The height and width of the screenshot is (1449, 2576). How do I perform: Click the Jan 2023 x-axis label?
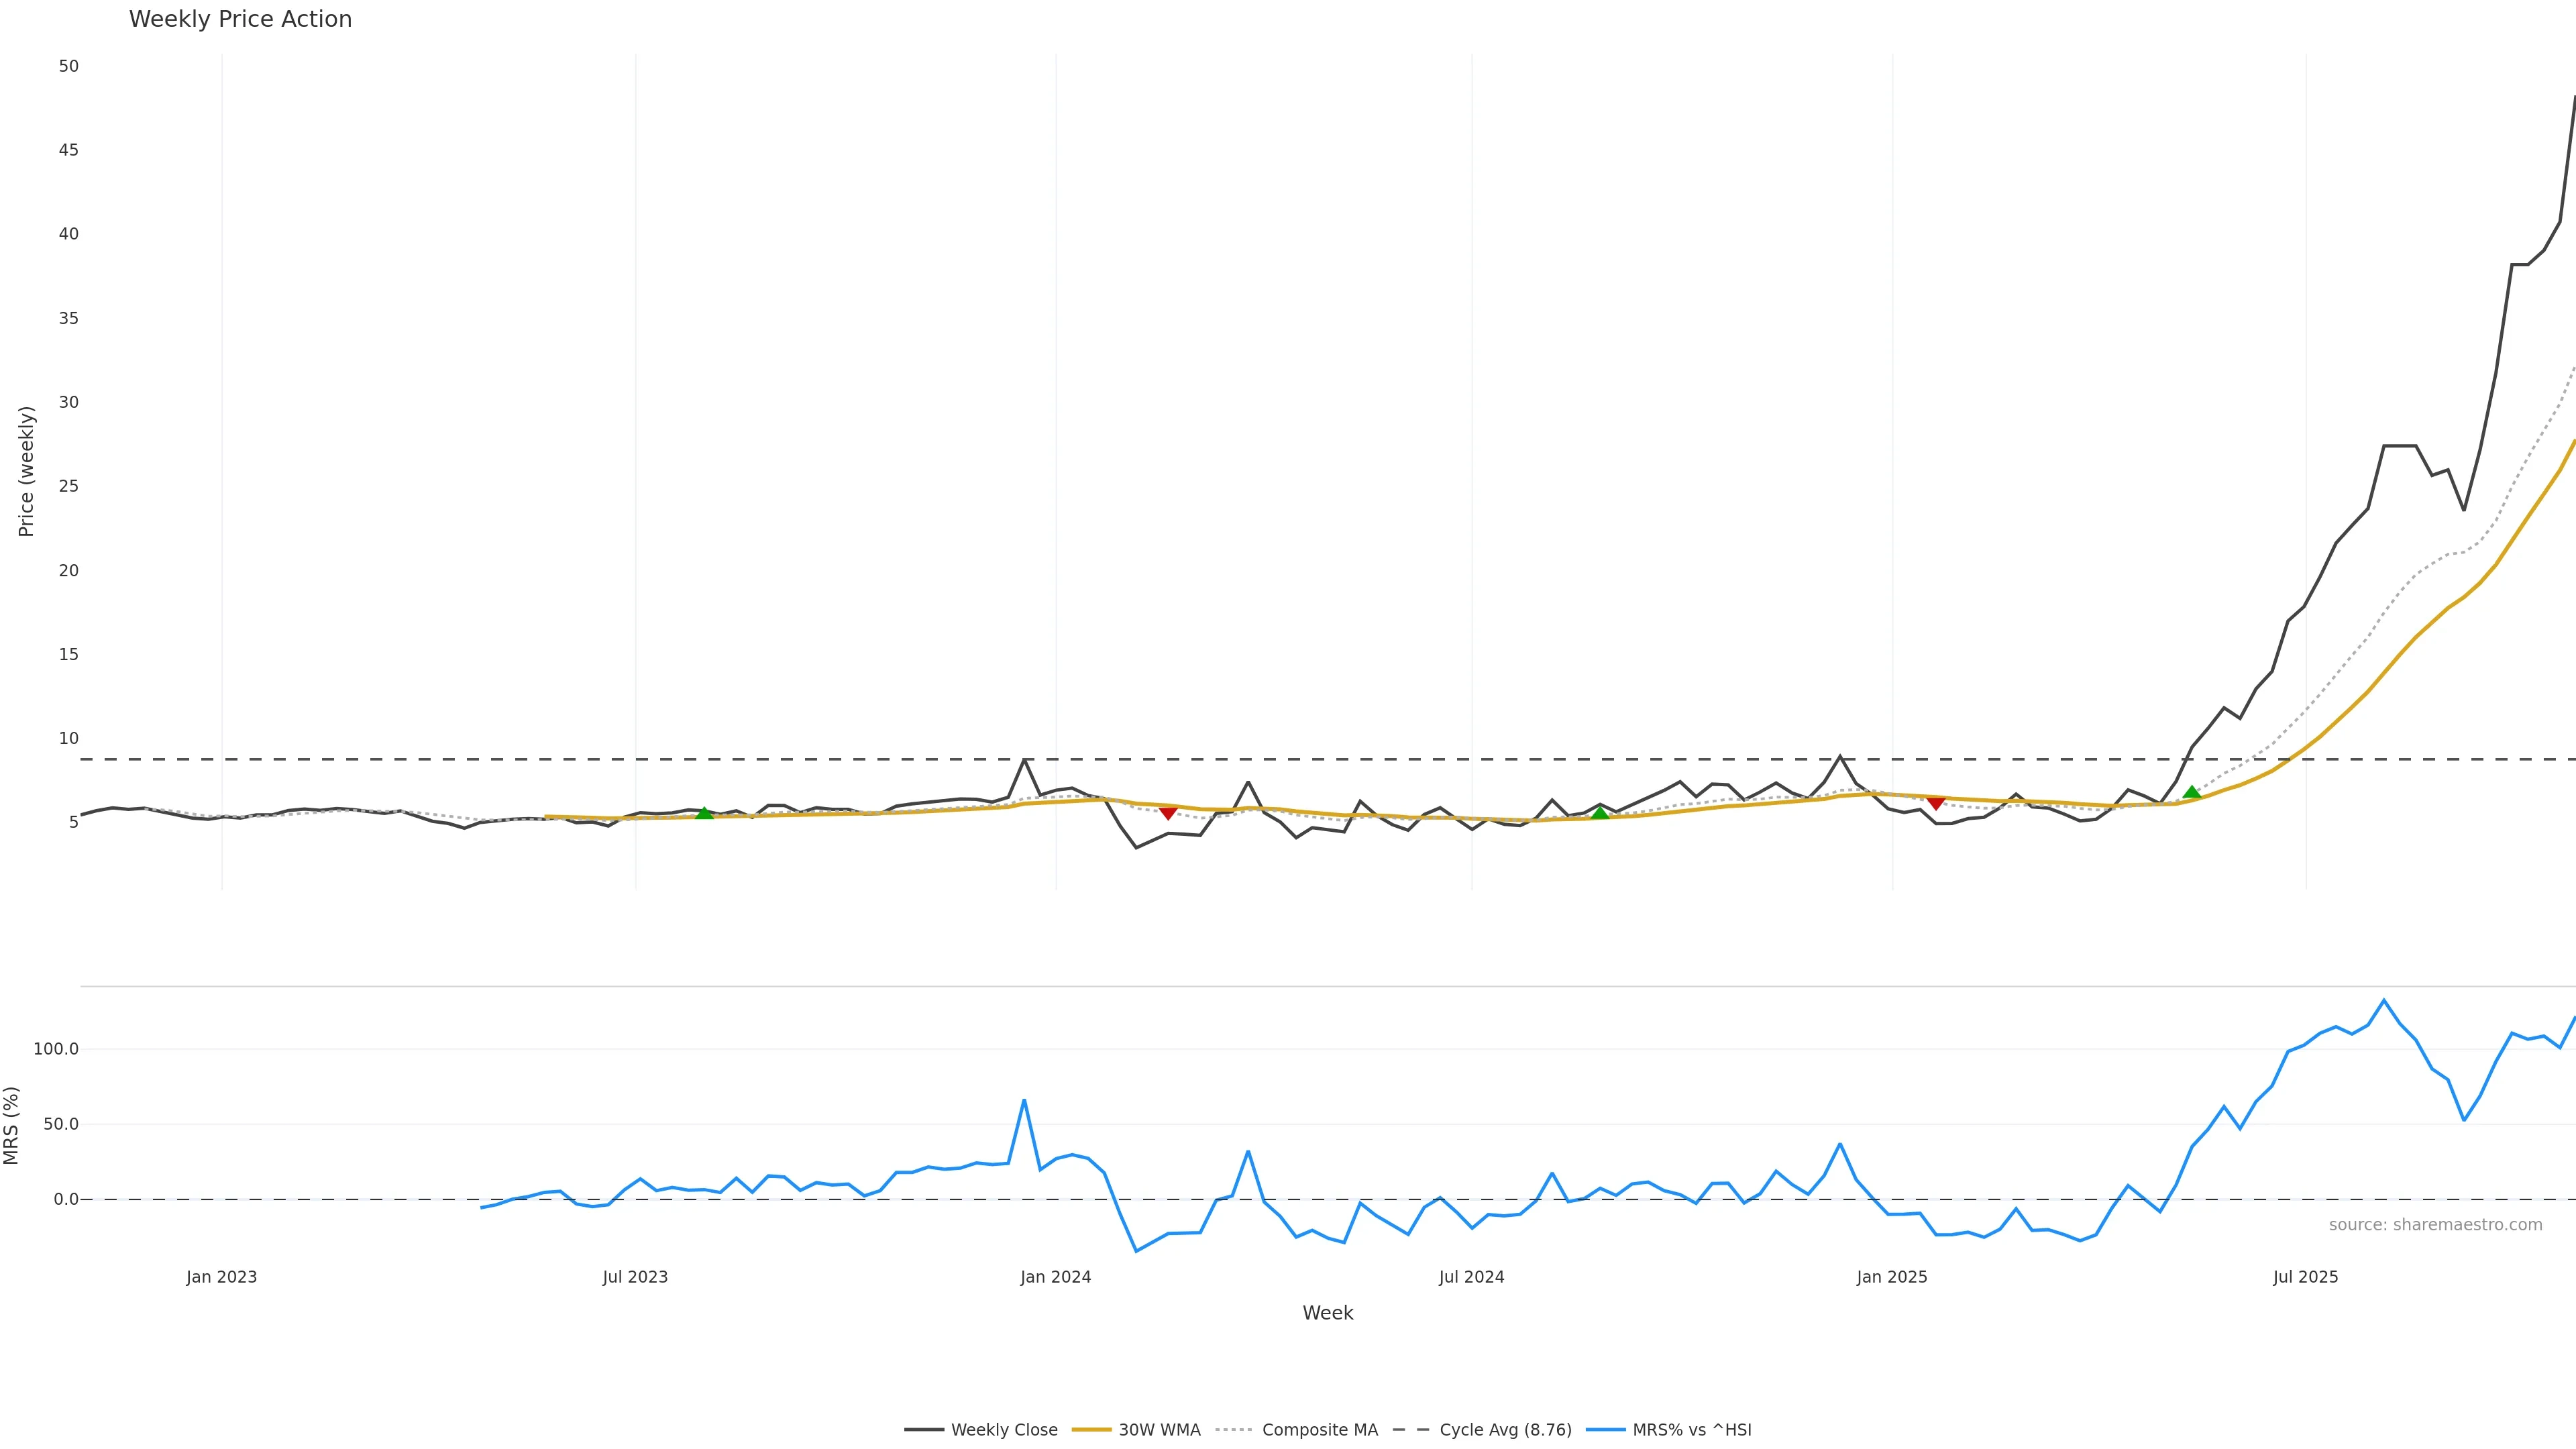coord(221,1277)
